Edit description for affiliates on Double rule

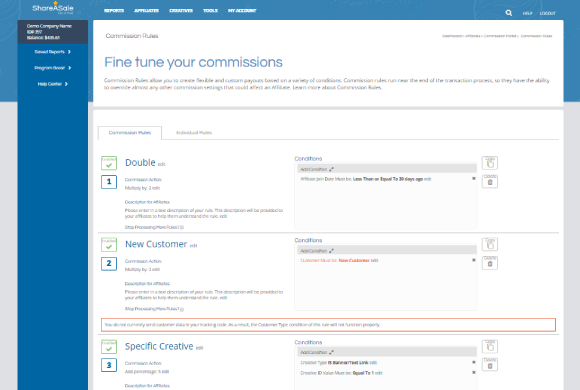223,216
